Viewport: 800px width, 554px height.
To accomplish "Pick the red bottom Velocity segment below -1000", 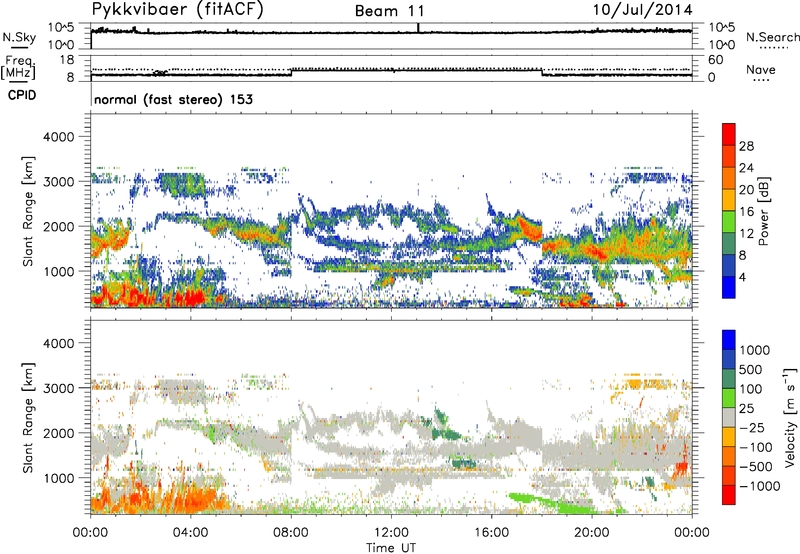I will pos(729,495).
